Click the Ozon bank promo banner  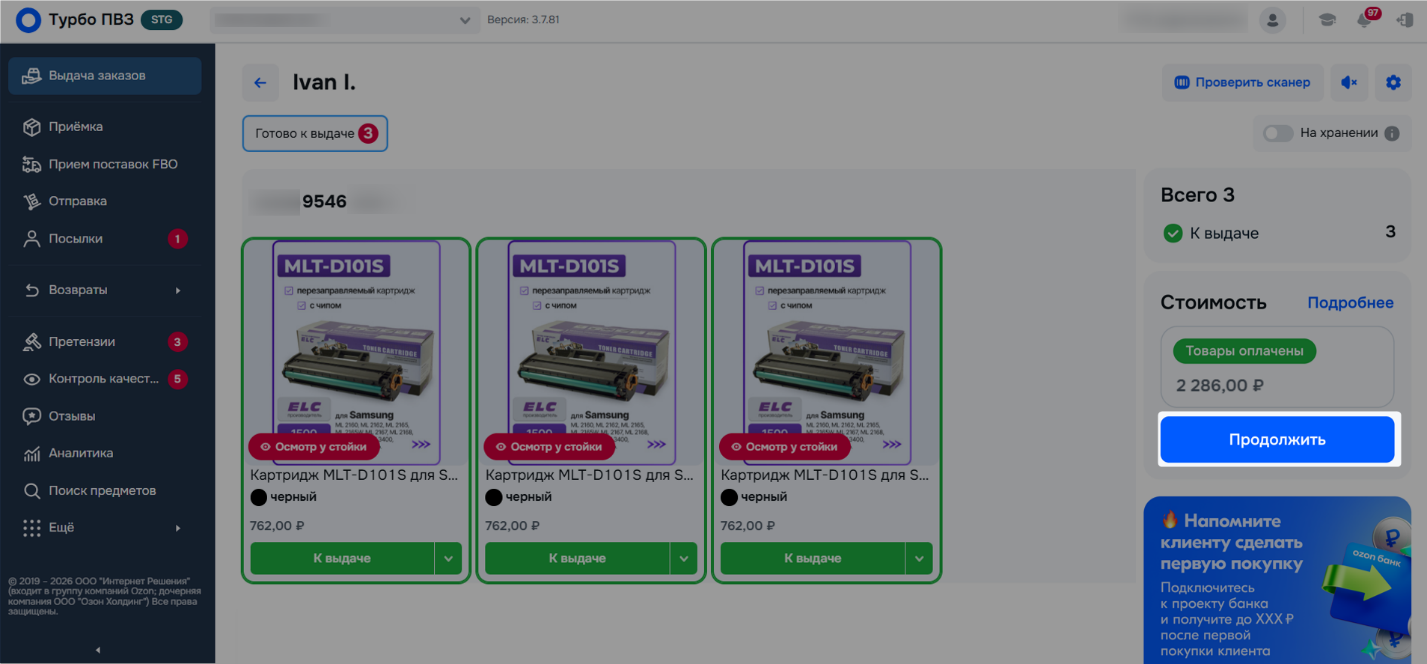[x=1277, y=580]
